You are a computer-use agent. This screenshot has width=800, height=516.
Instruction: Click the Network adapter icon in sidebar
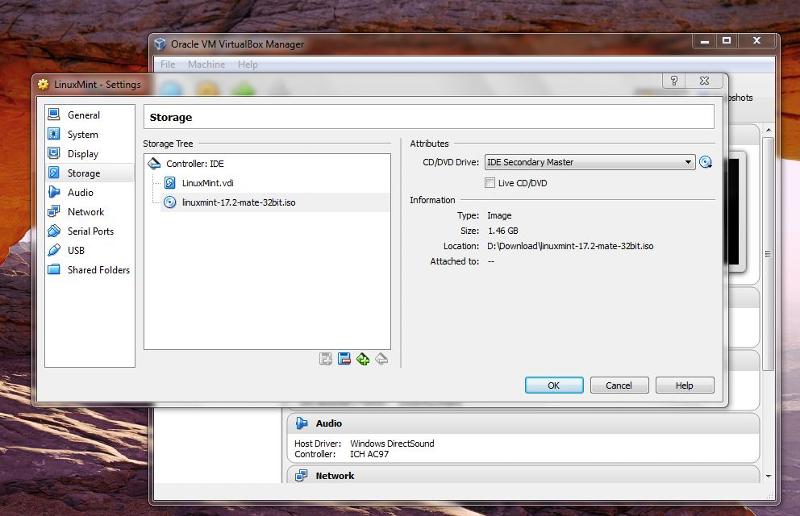tap(54, 211)
